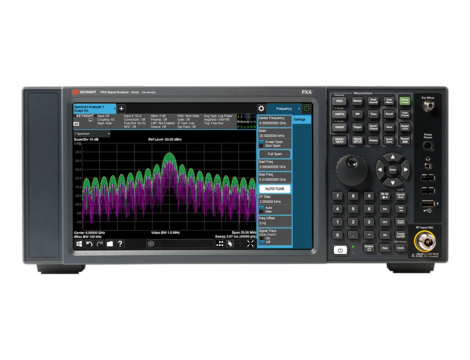Click the on-screen undo arrow icon
Screen dimensions: 470x360
tap(89, 244)
